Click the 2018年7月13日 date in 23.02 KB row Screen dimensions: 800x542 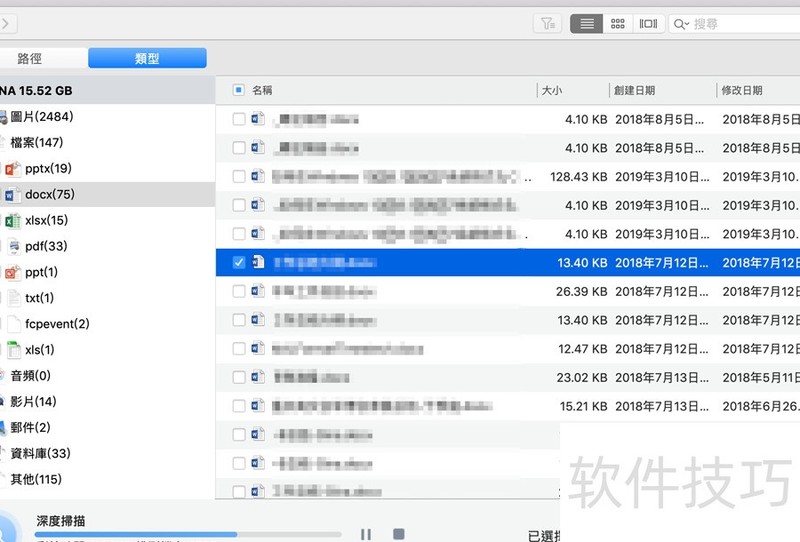(662, 378)
